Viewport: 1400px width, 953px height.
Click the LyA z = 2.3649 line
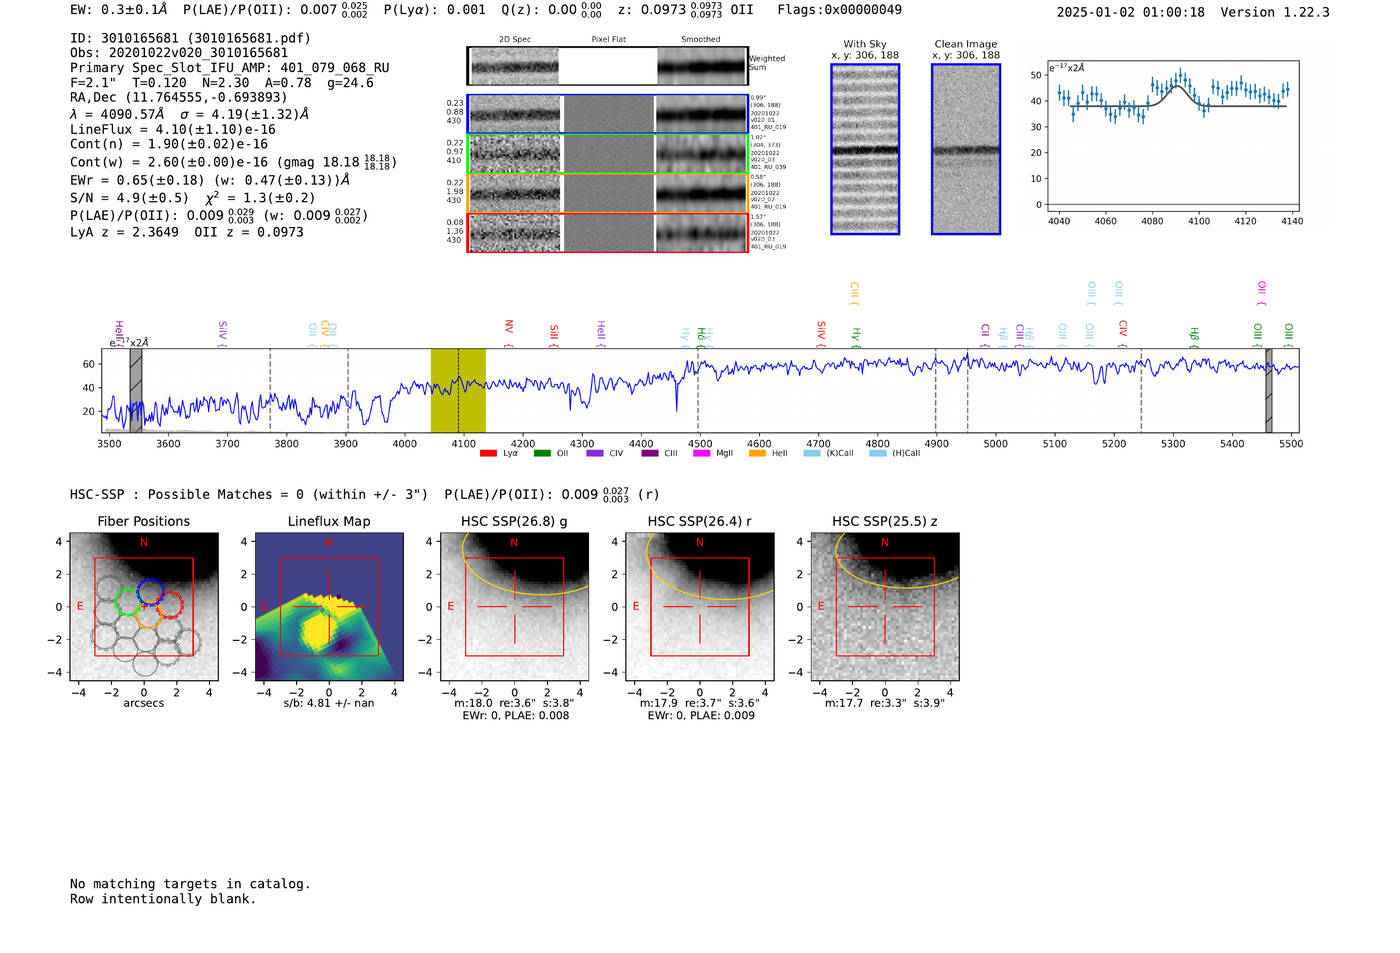pyautogui.click(x=187, y=232)
